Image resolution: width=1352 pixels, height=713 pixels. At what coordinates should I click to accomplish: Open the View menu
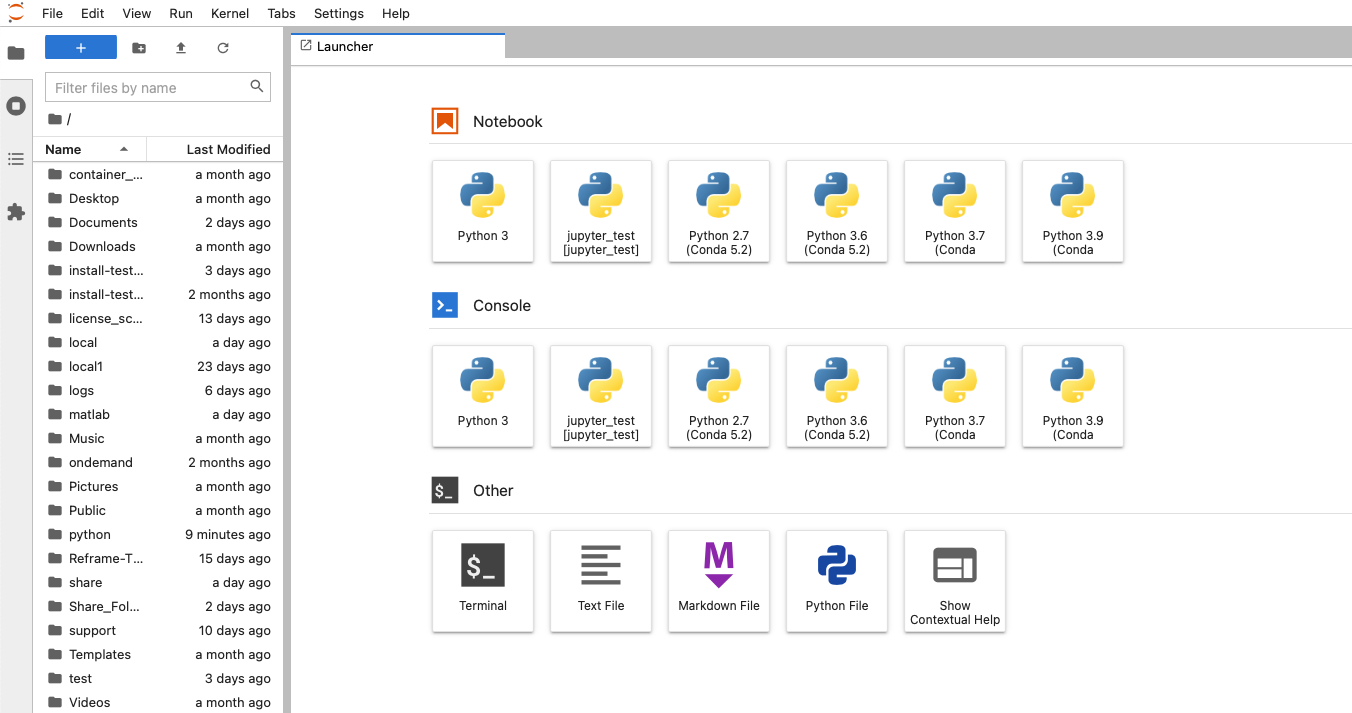point(137,13)
